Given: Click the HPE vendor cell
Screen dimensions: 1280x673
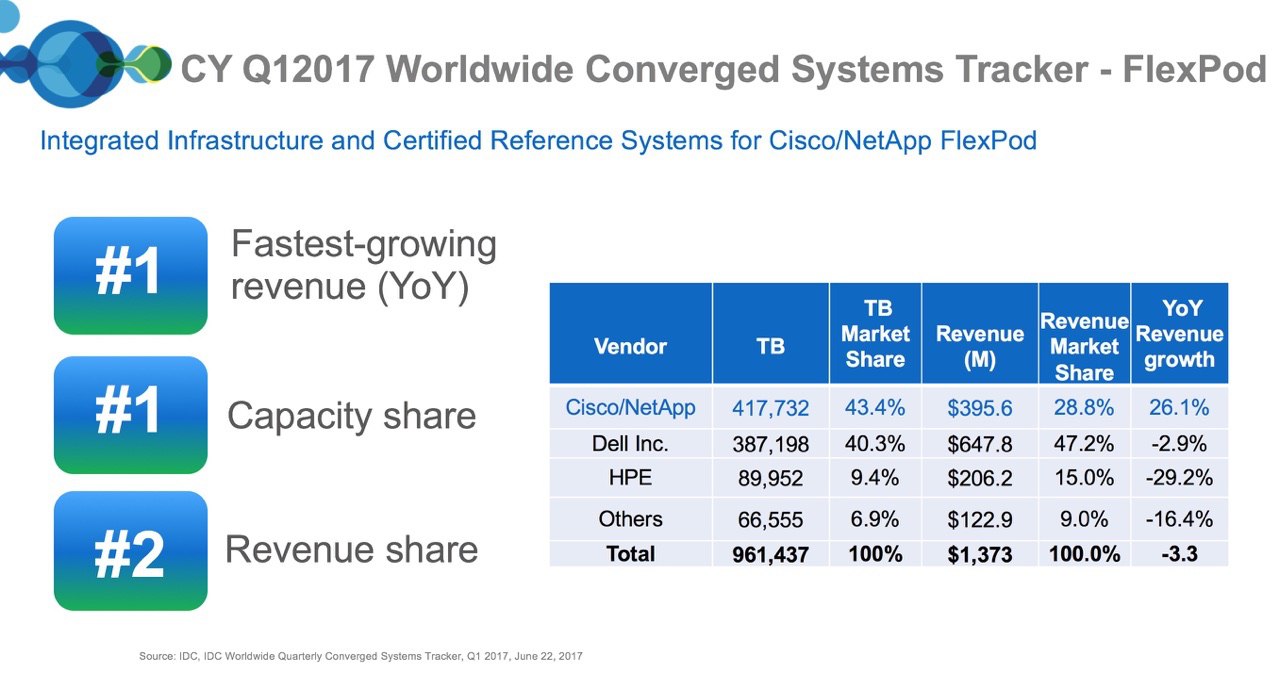Looking at the screenshot, I should point(630,477).
